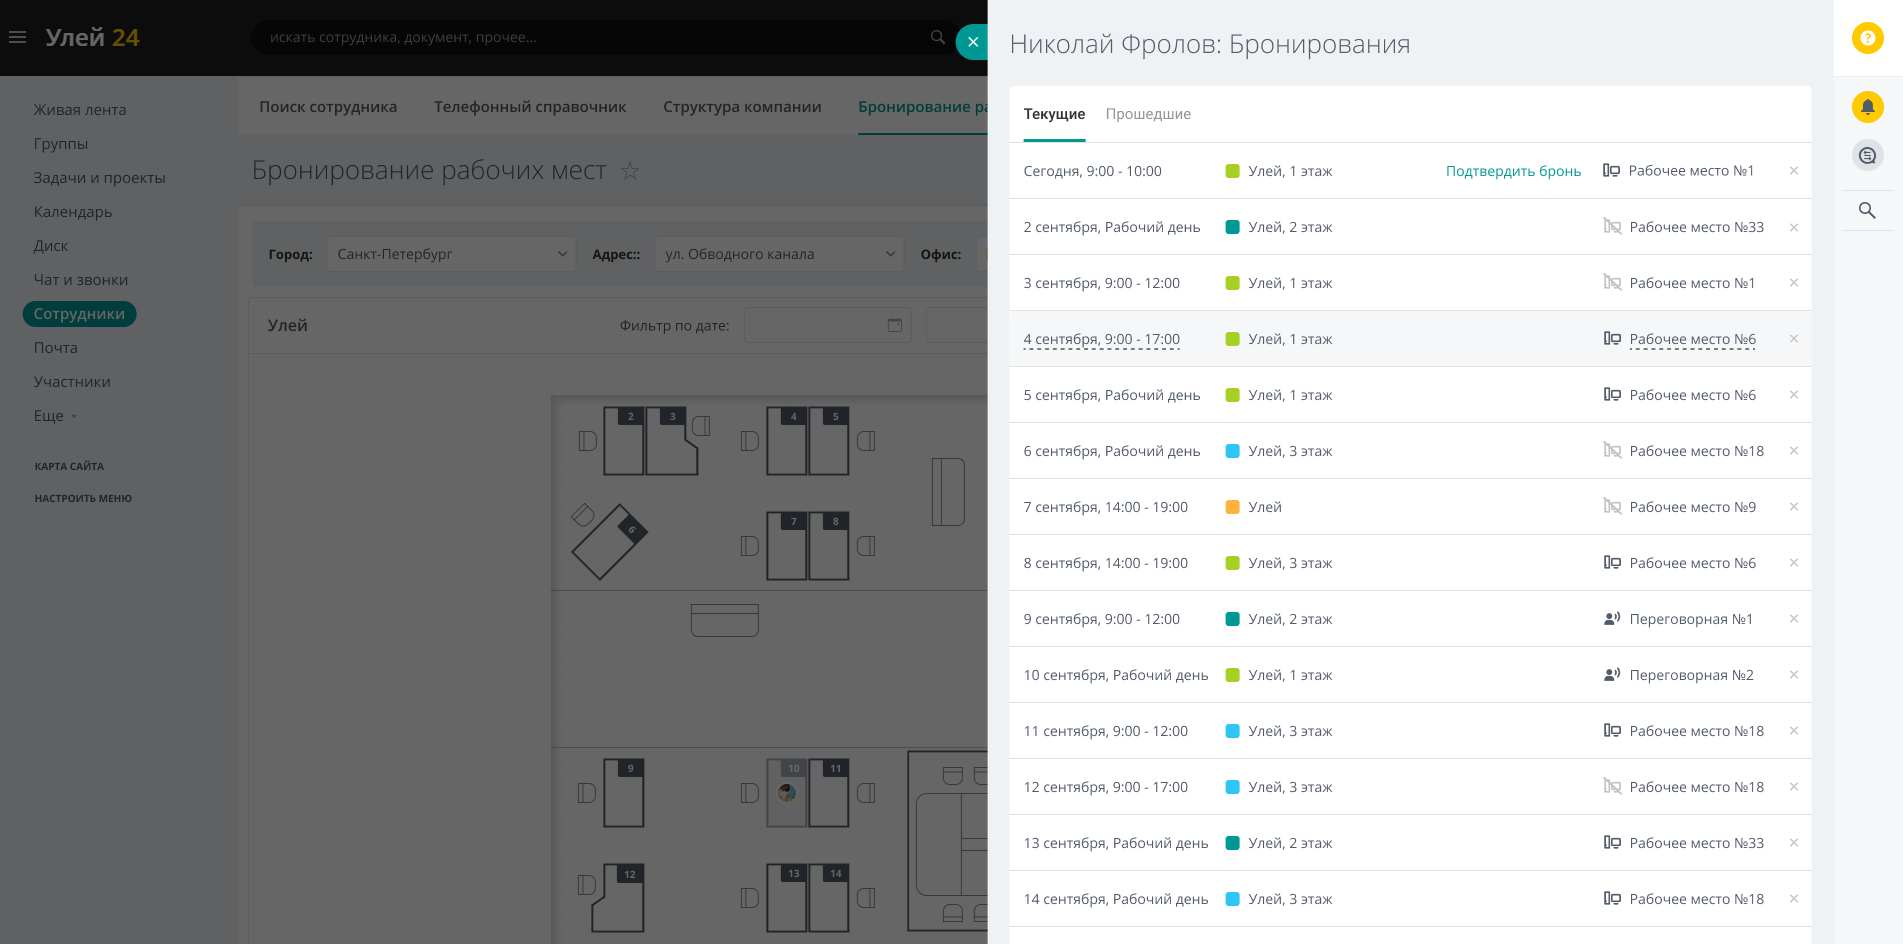The width and height of the screenshot is (1903, 944).
Task: Open Участники in the sidebar
Action: pos(72,382)
